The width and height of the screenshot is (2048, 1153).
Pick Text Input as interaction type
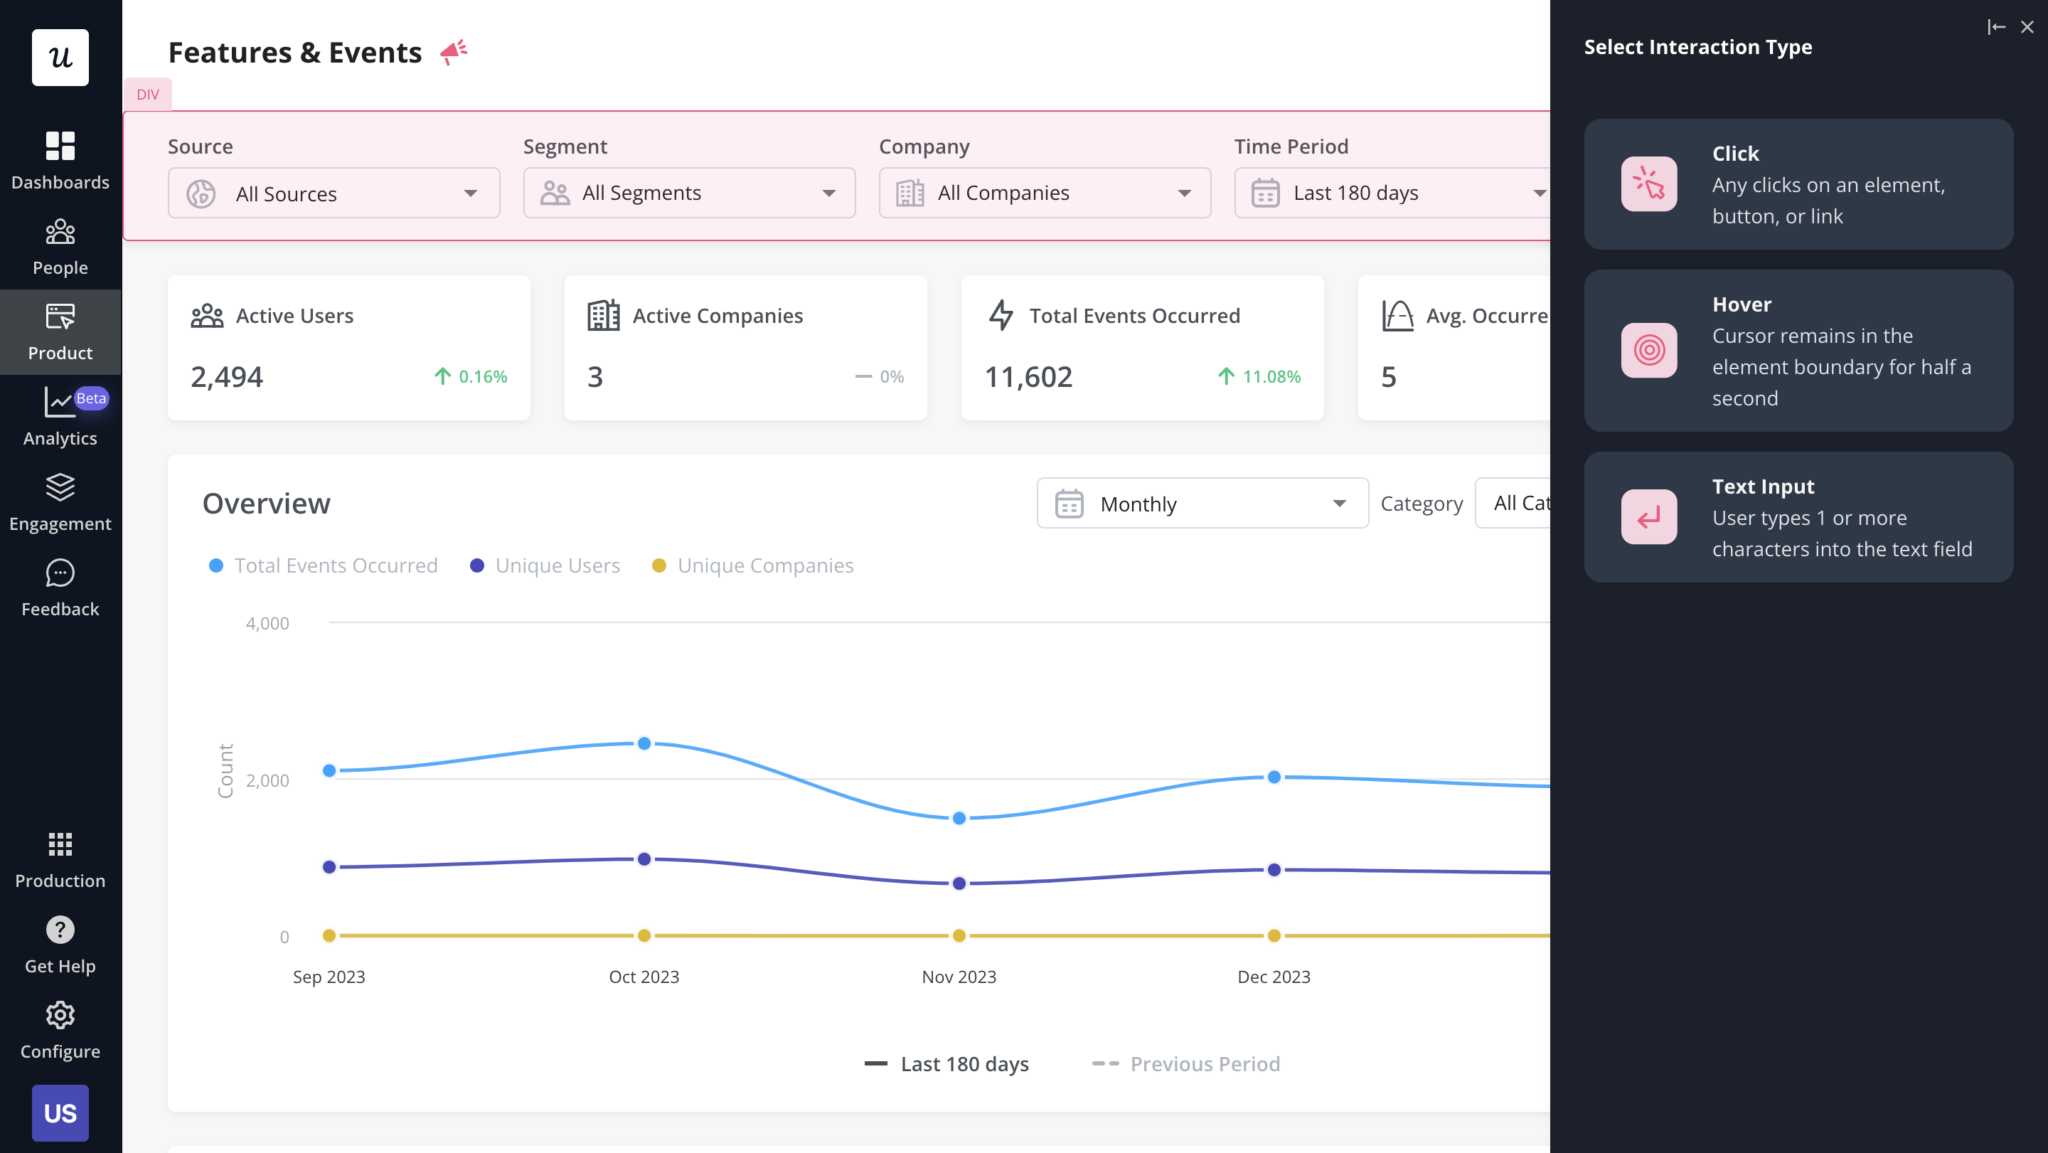1797,516
